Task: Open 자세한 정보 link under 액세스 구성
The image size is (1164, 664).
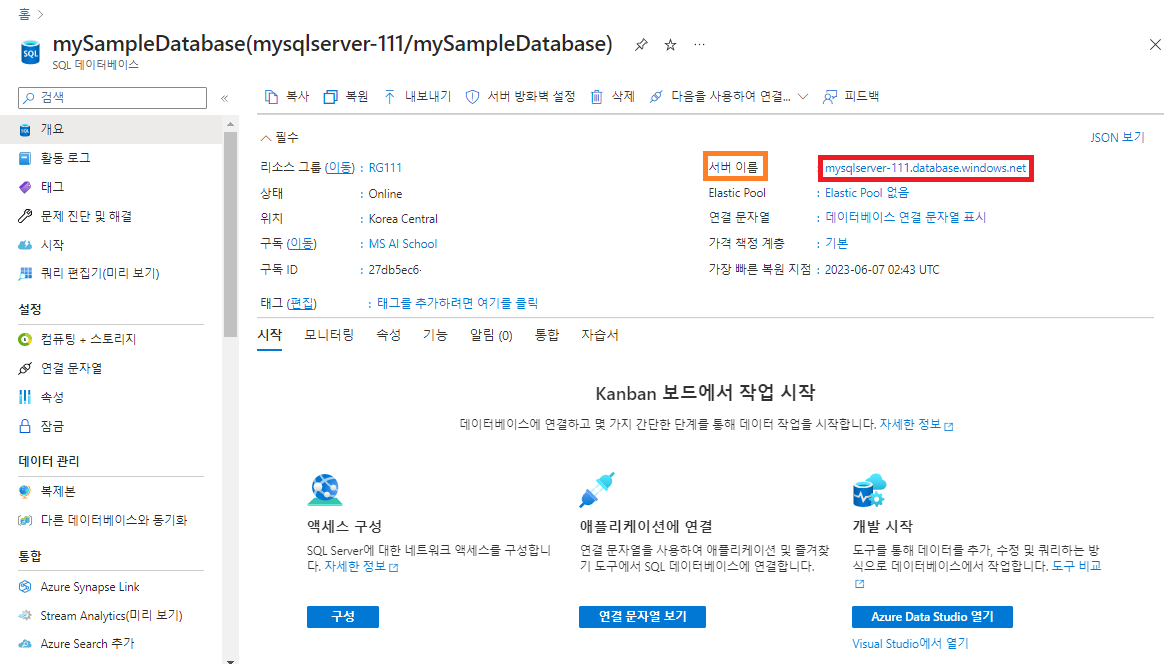Action: pyautogui.click(x=362, y=566)
